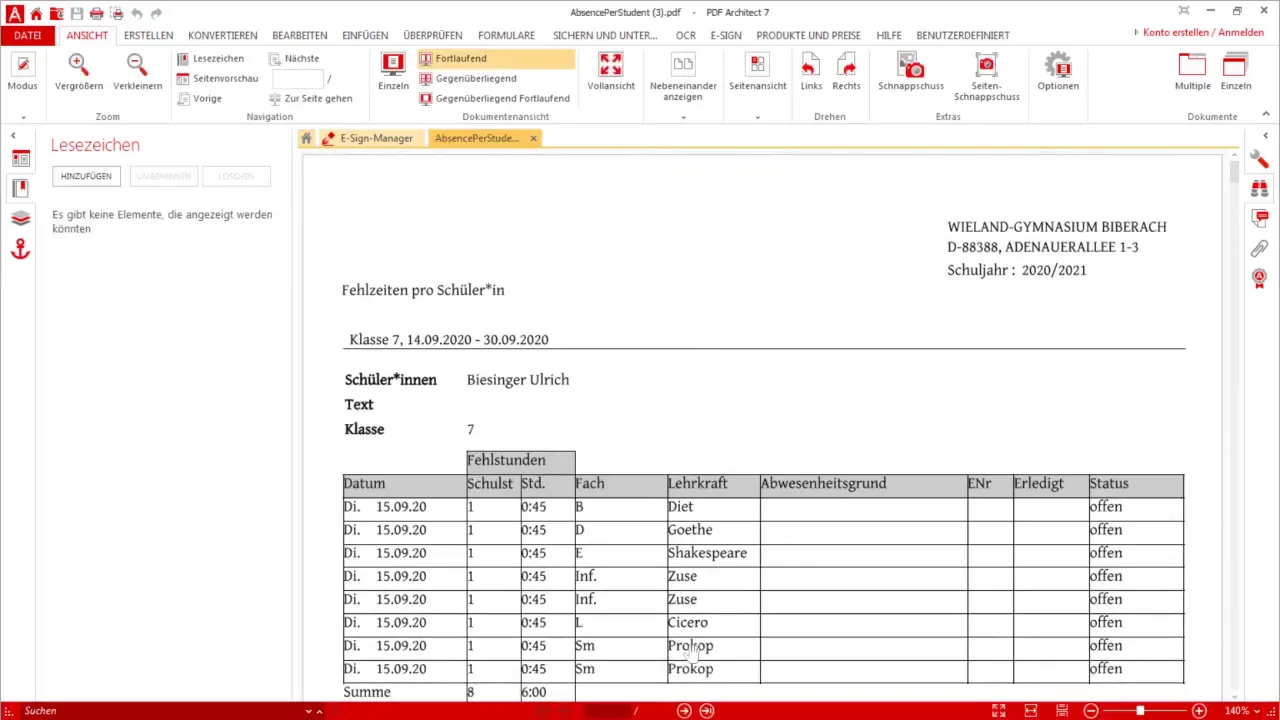This screenshot has width=1280, height=720.
Task: Select Fortlaufend view mode
Action: [496, 59]
